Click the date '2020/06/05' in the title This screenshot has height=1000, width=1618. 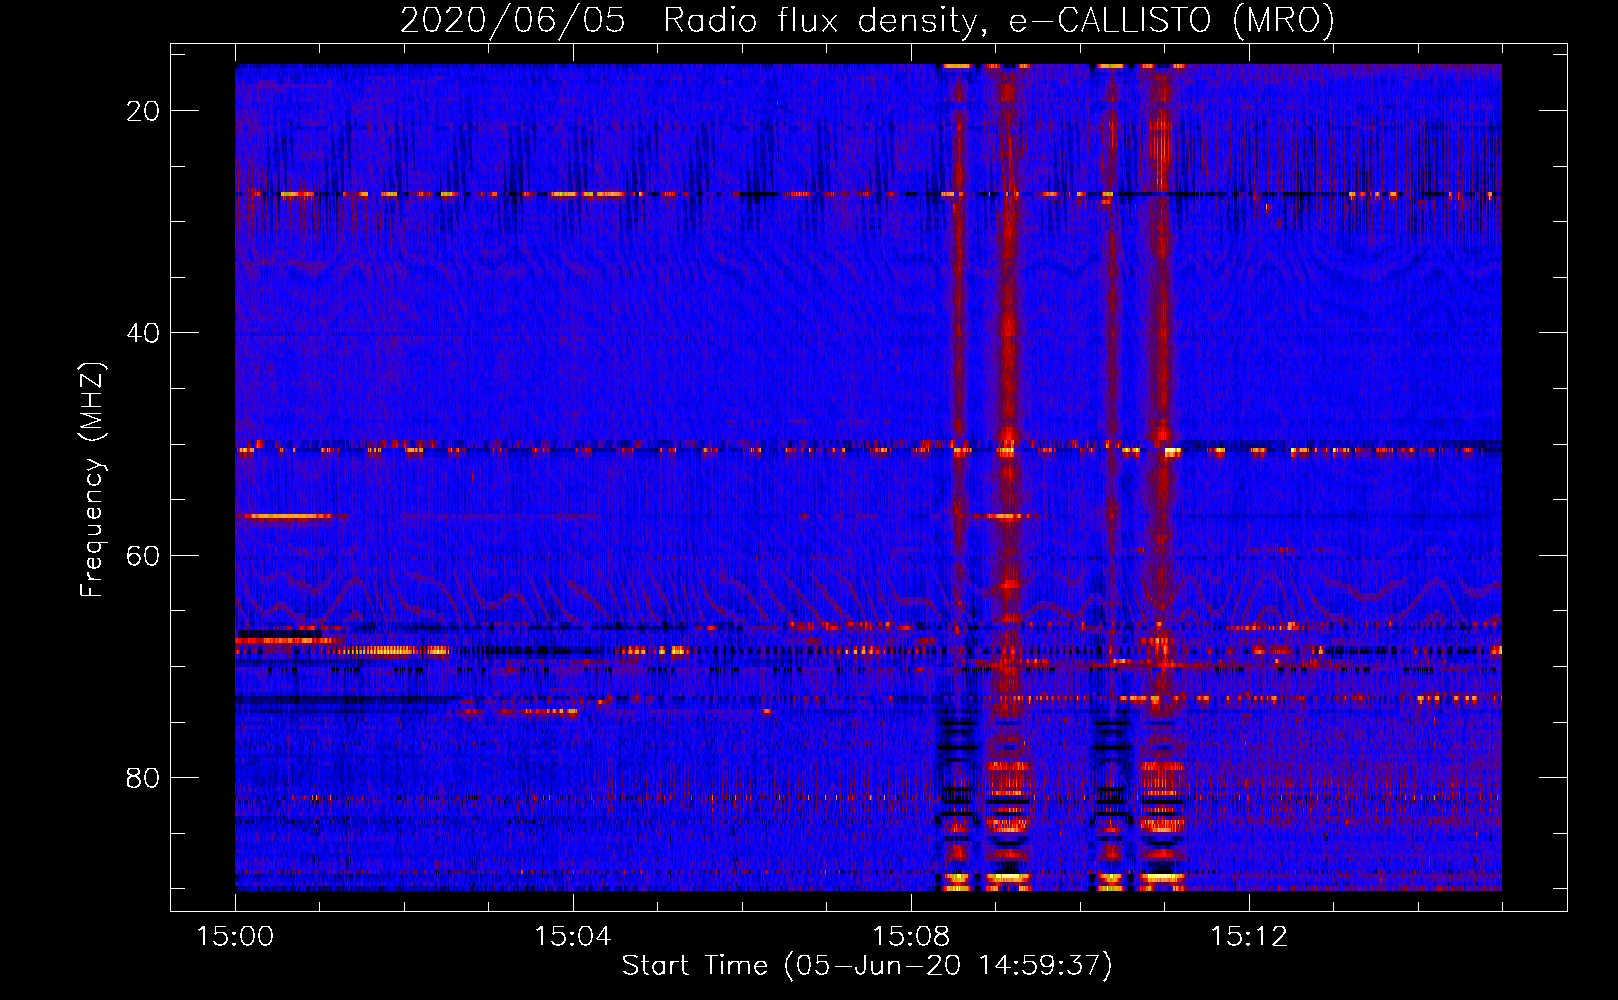tap(513, 21)
